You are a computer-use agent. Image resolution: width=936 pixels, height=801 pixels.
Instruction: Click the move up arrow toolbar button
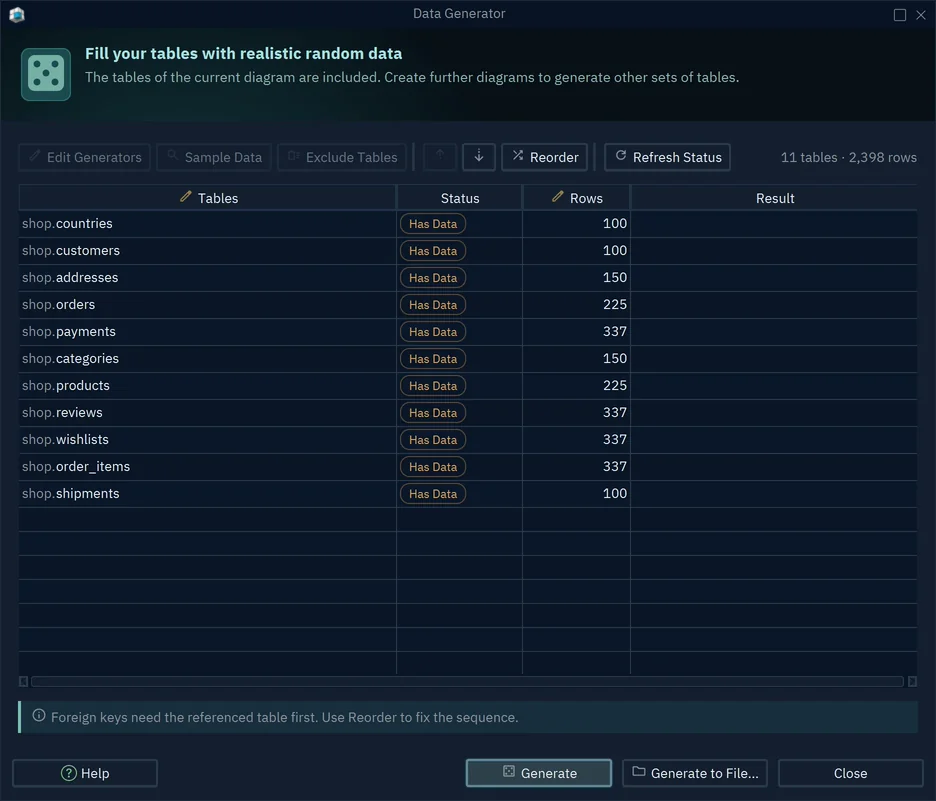point(440,157)
